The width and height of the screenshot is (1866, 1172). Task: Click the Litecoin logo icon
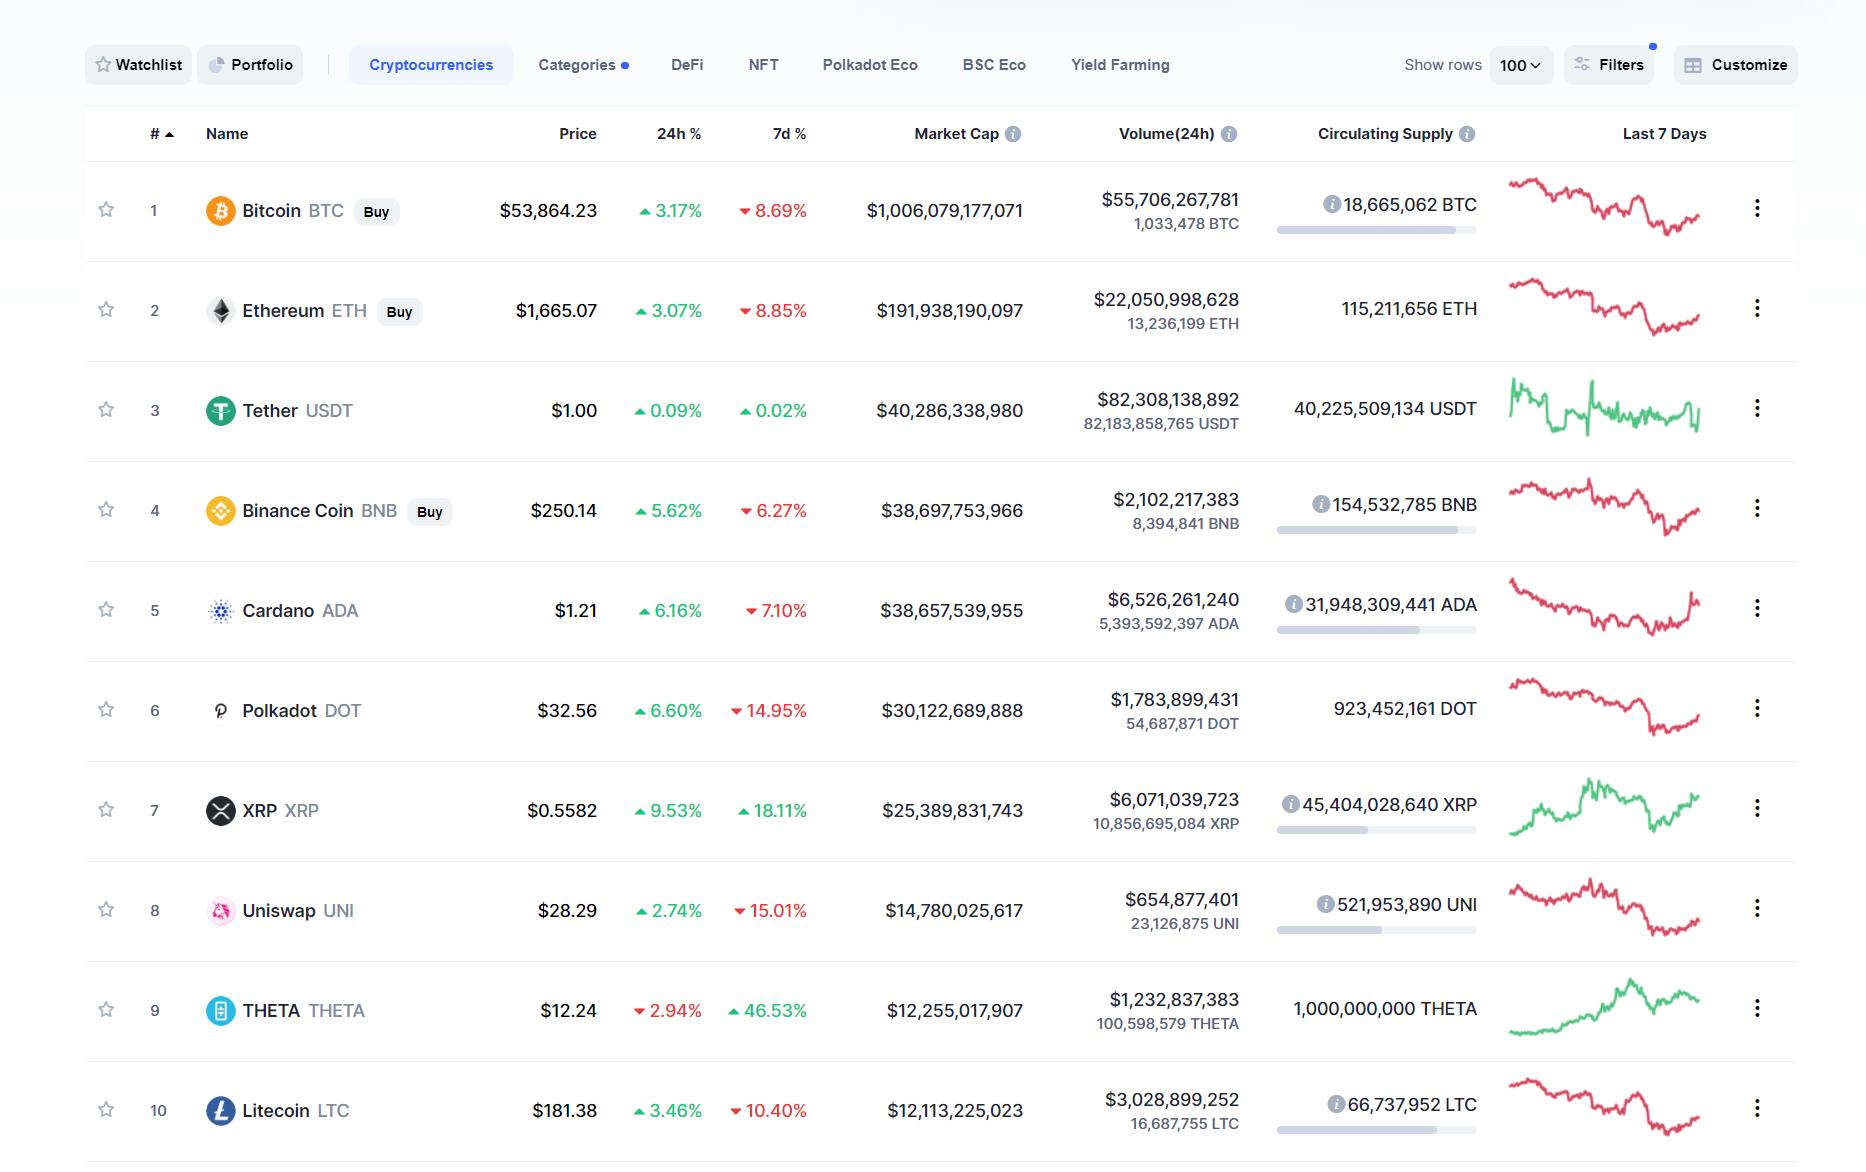(x=220, y=1111)
